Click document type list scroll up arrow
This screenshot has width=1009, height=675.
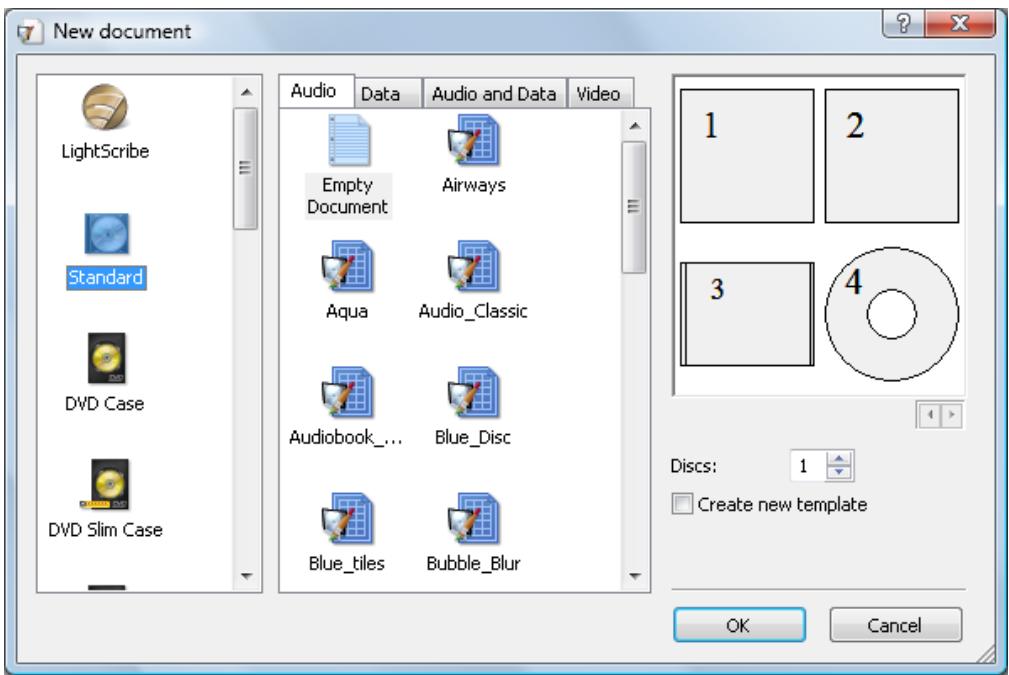pyautogui.click(x=246, y=92)
